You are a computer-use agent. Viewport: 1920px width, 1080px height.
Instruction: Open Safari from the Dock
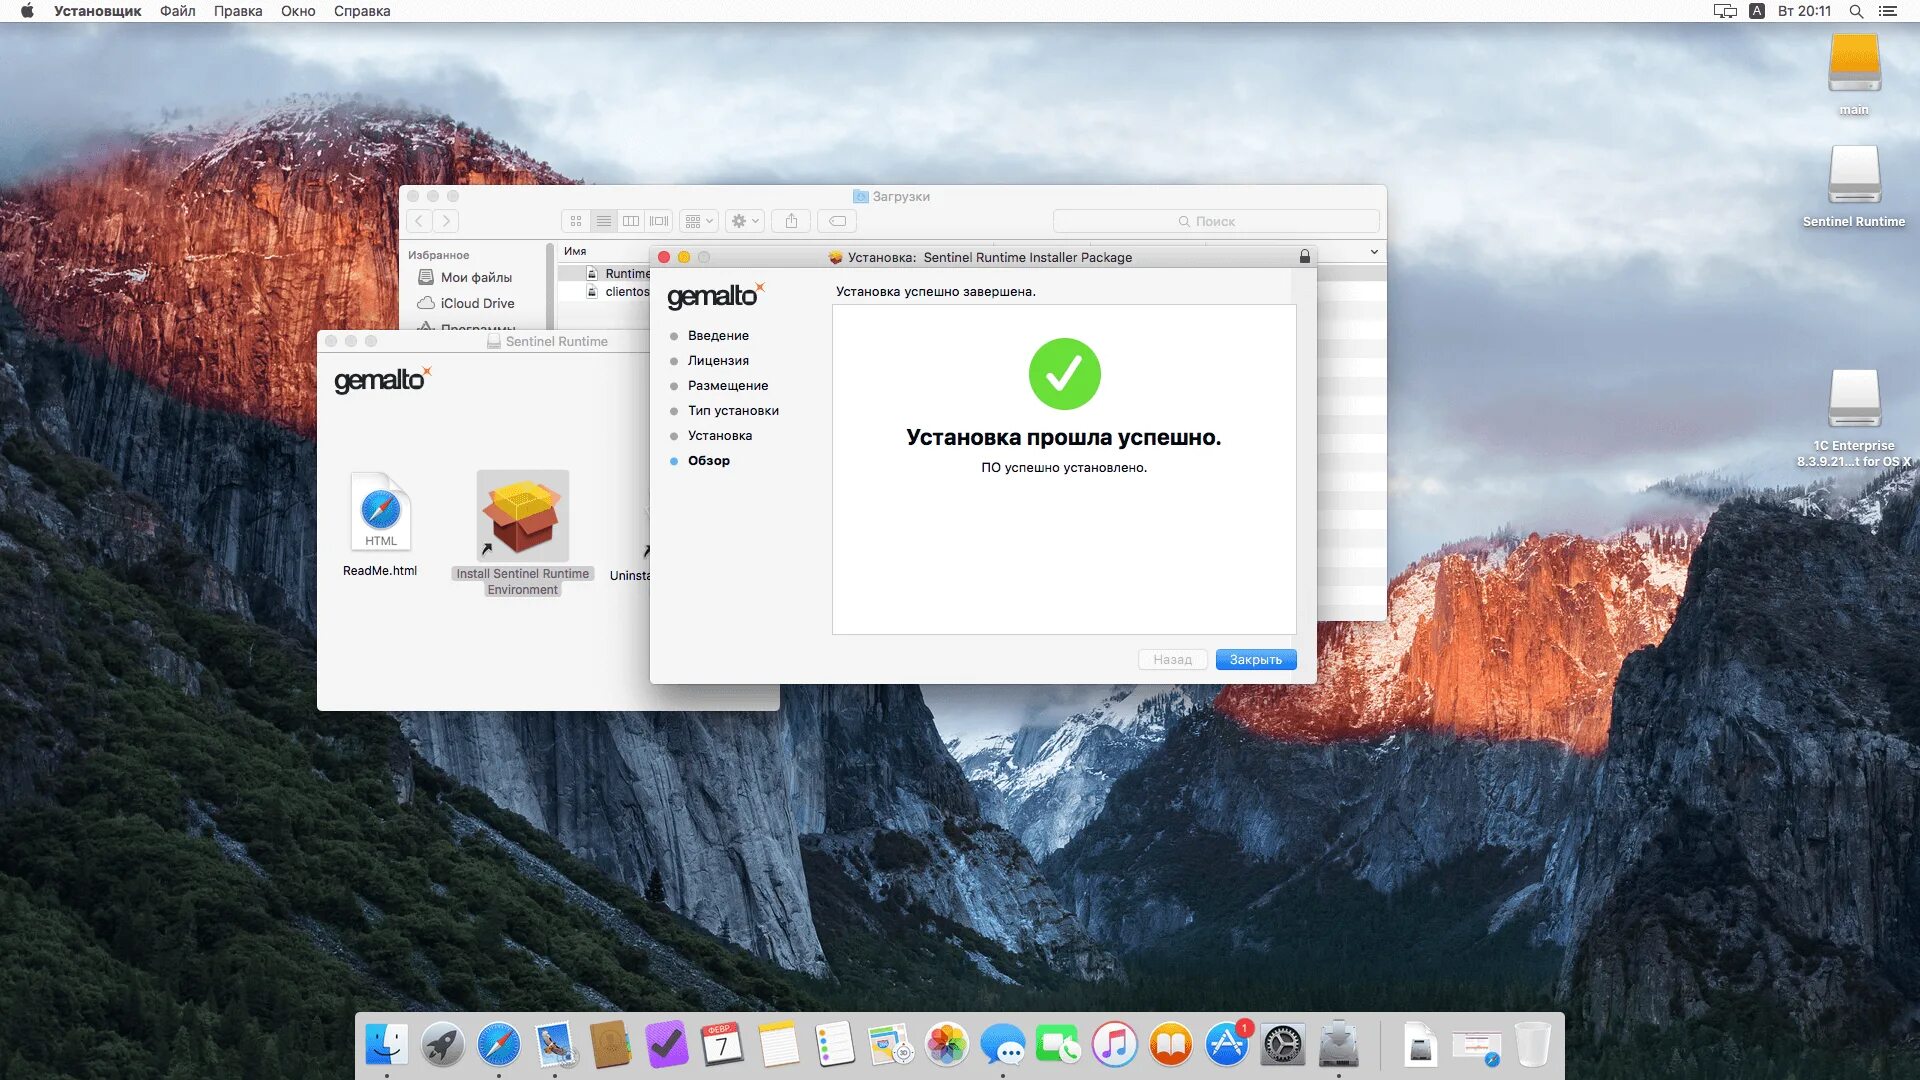498,1045
